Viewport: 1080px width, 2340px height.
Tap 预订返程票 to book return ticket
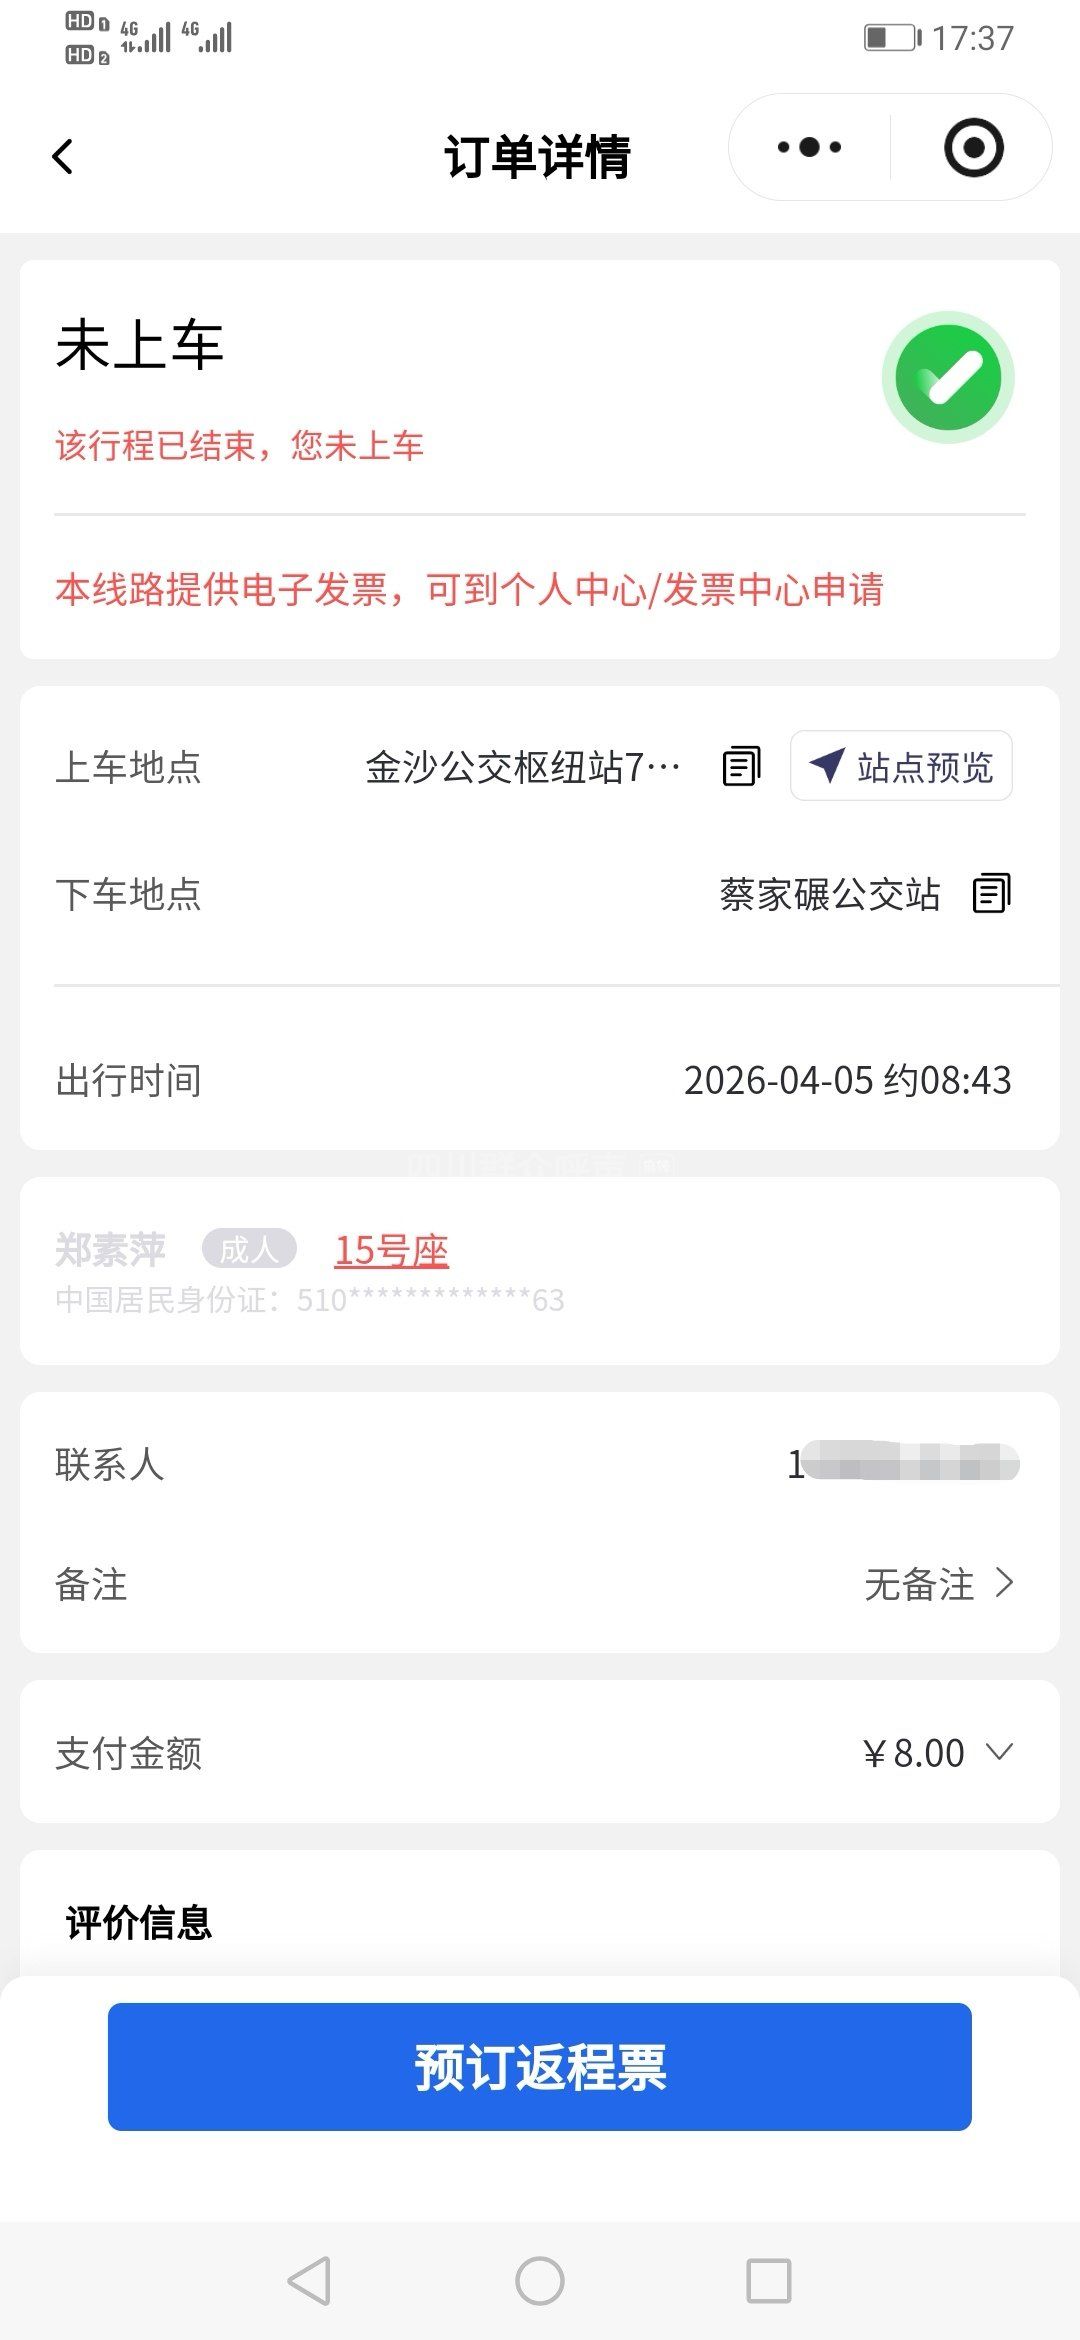click(x=540, y=2067)
